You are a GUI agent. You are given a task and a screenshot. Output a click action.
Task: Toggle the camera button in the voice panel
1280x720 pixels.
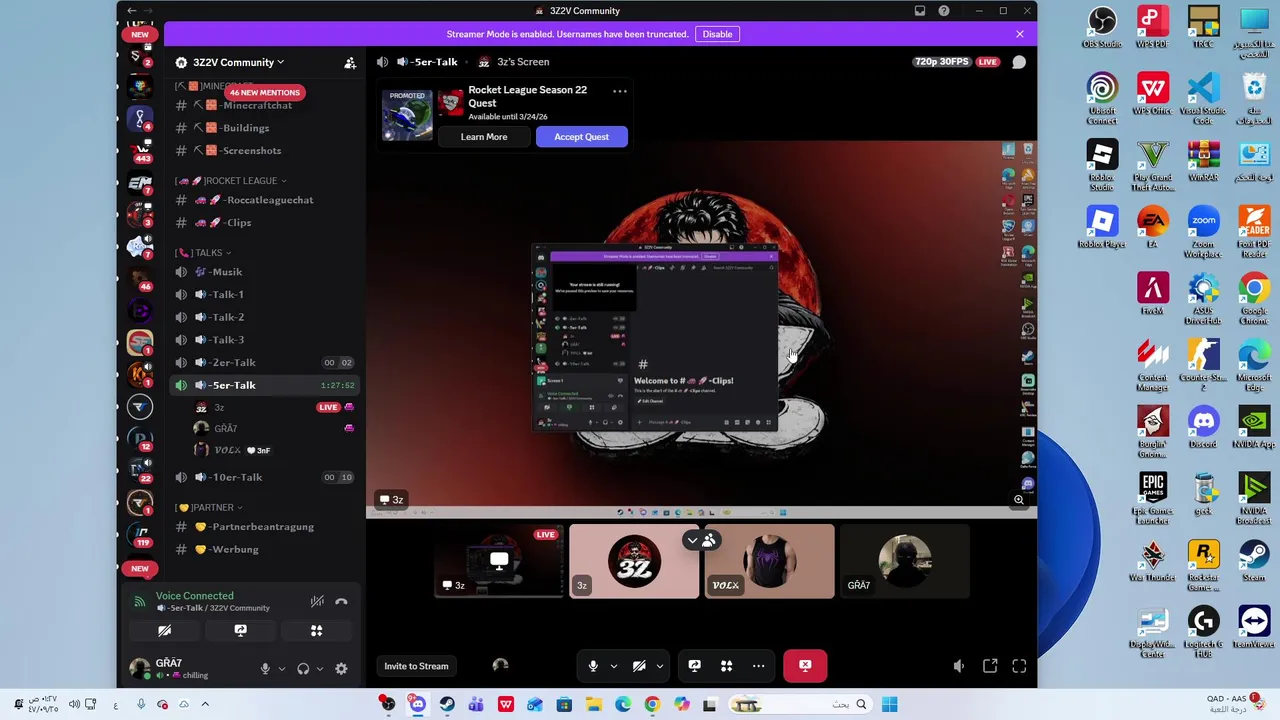click(165, 631)
